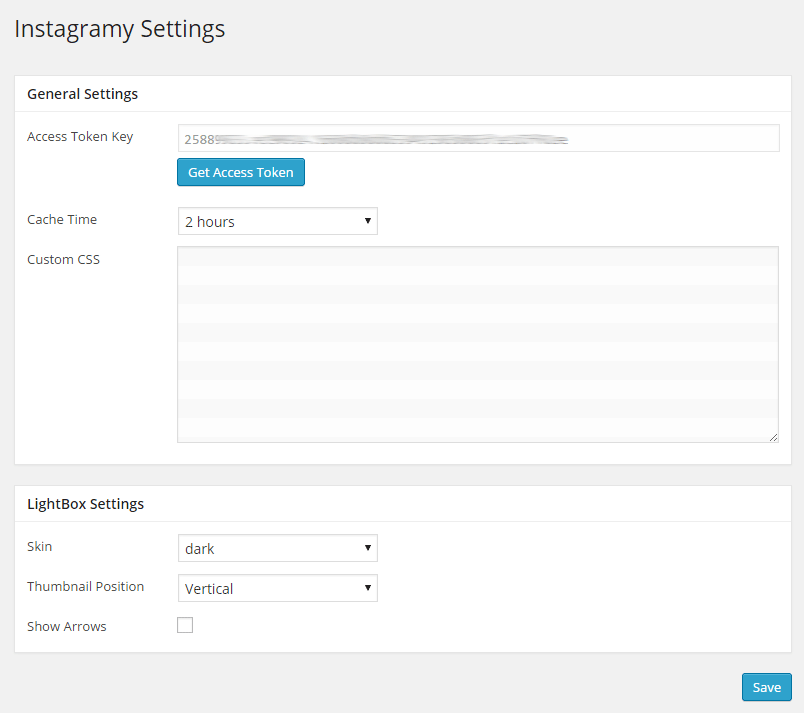Enable the Show Arrows checkbox
804x713 pixels.
pyautogui.click(x=185, y=626)
